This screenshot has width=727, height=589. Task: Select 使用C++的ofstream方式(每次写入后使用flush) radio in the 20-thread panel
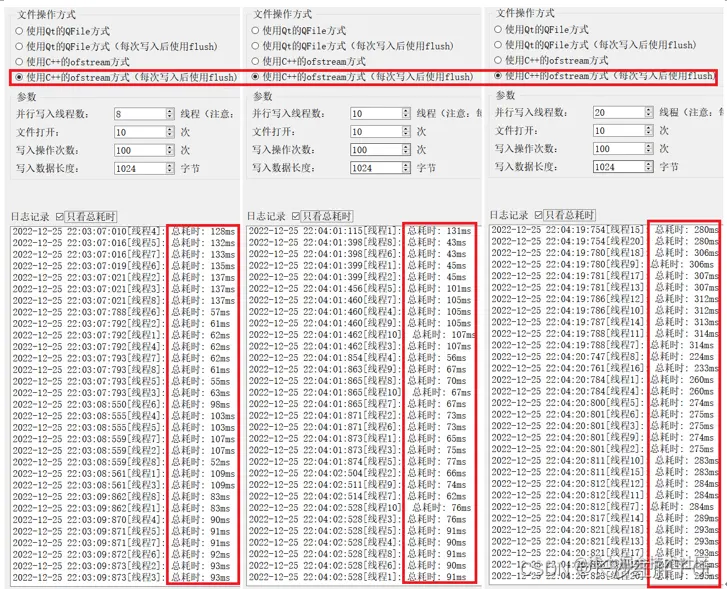pos(498,75)
